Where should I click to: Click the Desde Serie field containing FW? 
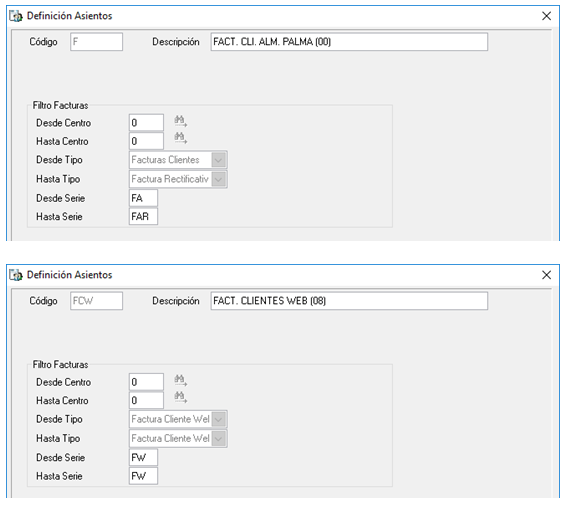[143, 458]
